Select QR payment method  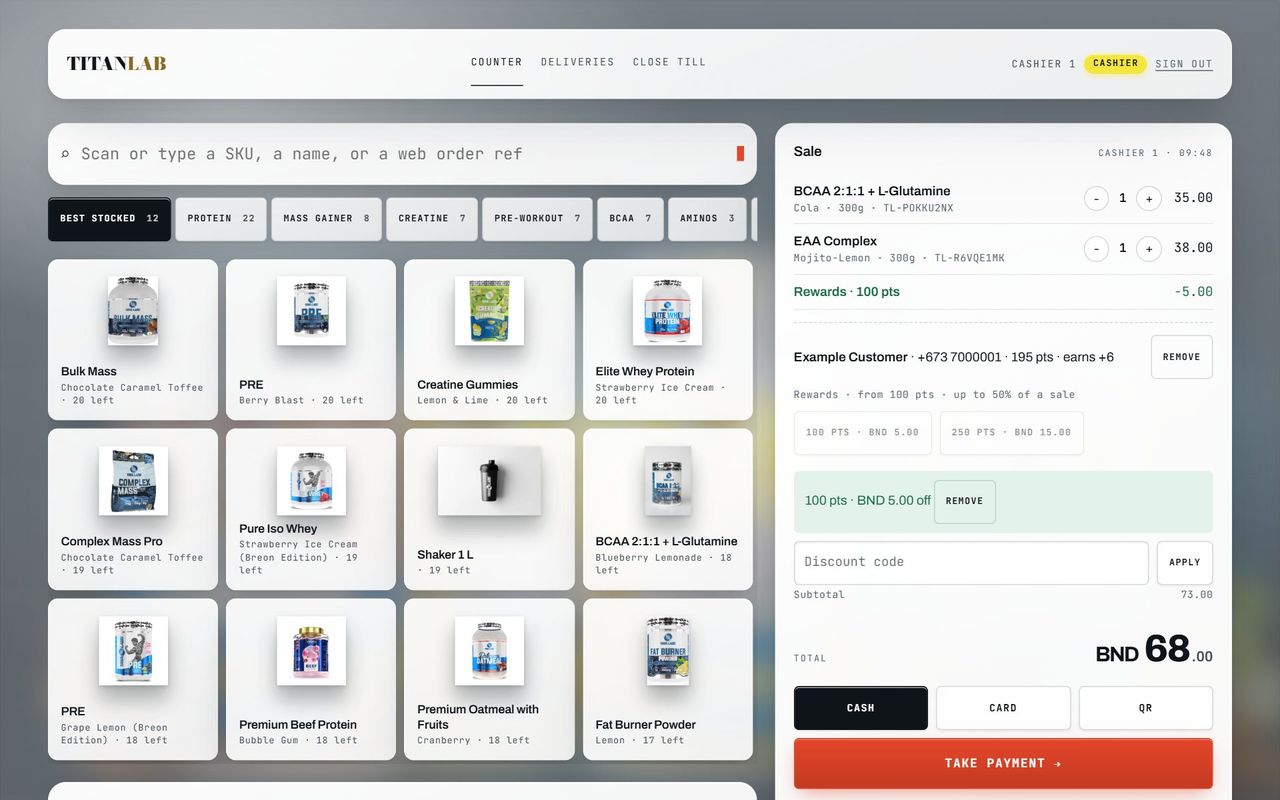tap(1146, 708)
